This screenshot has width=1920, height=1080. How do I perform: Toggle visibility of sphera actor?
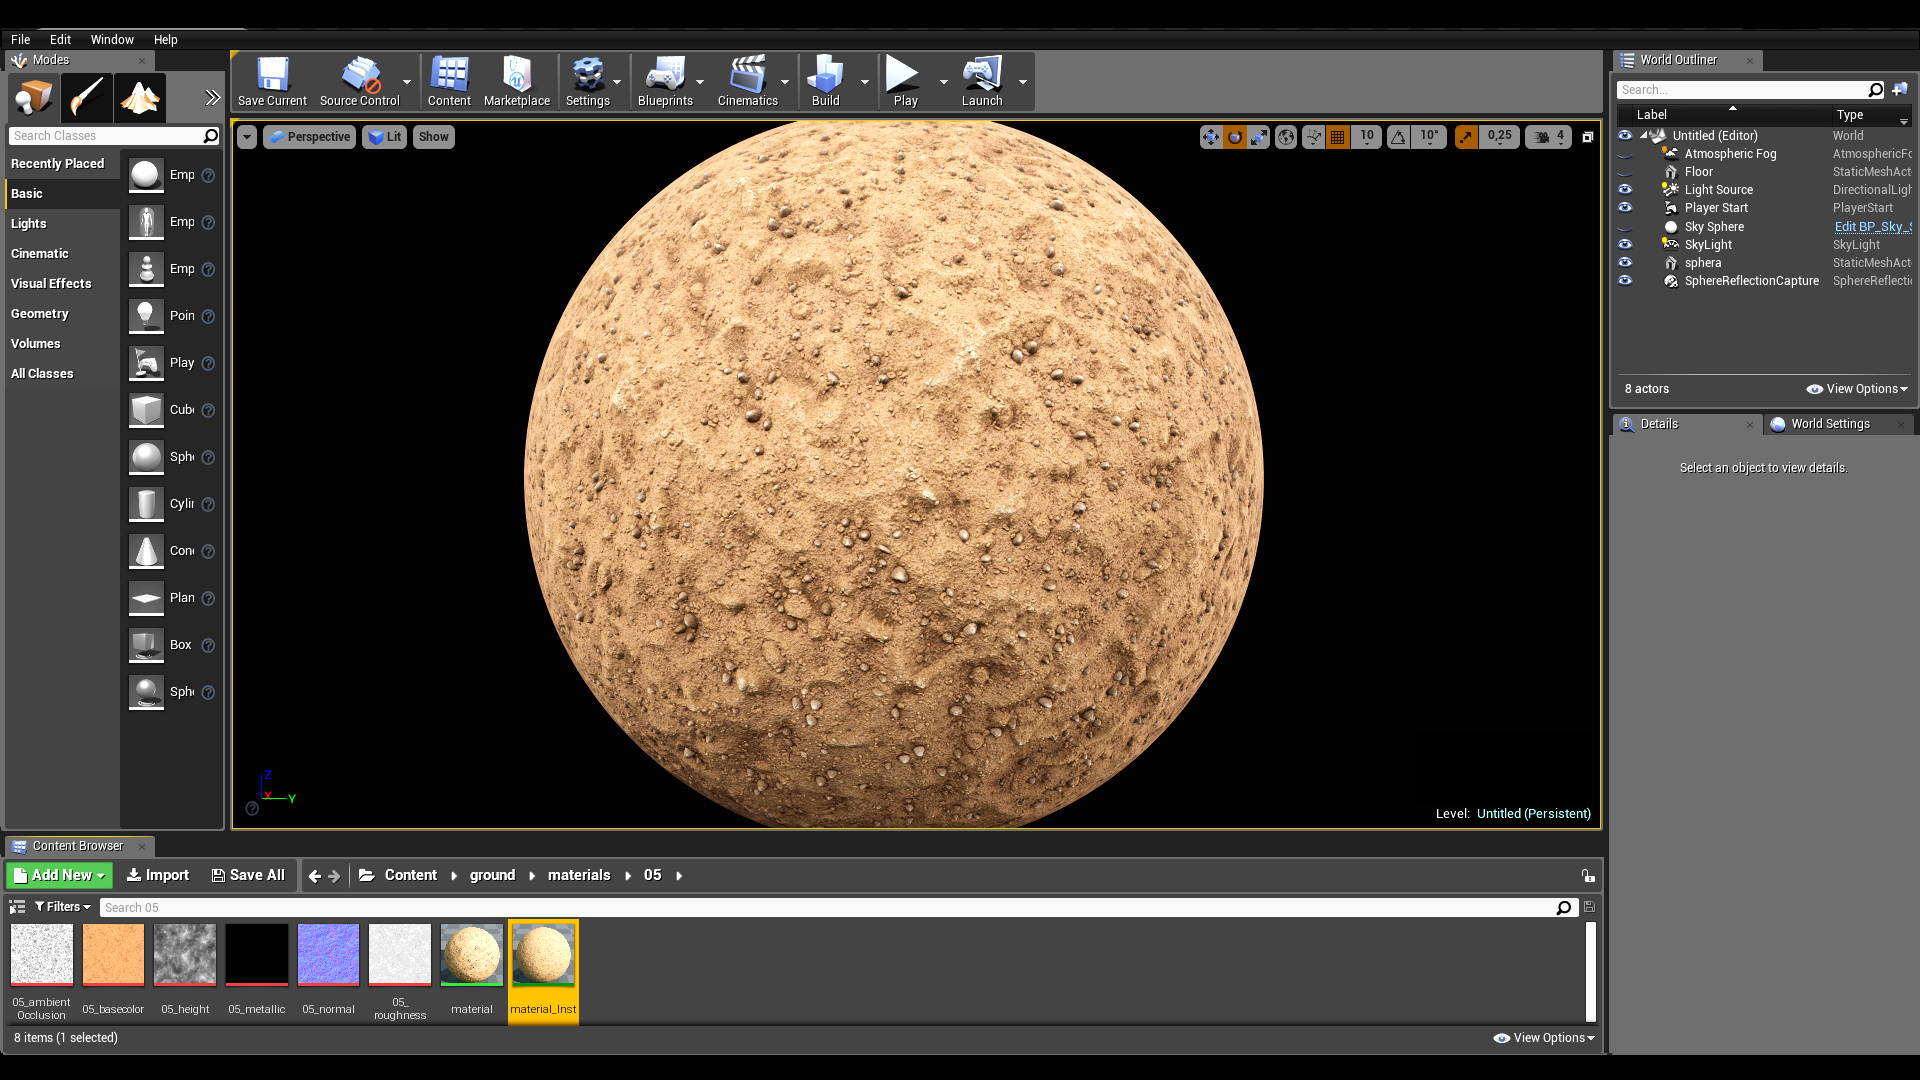pyautogui.click(x=1626, y=262)
